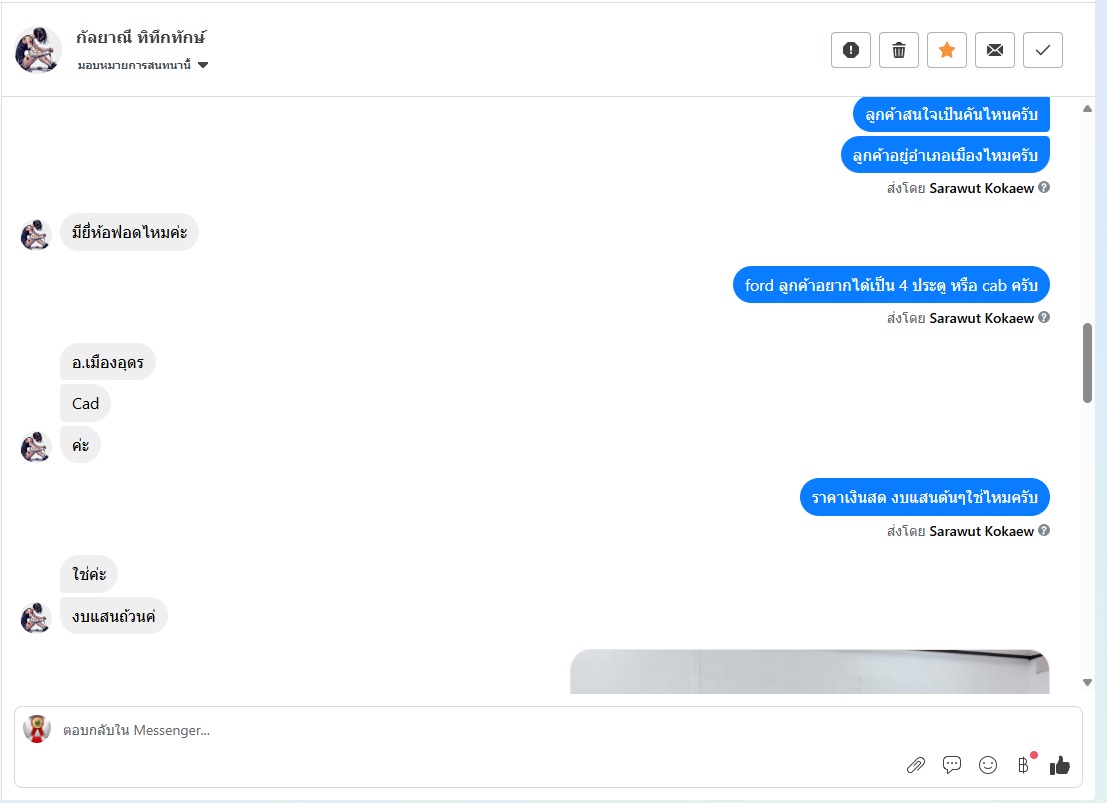The image size is (1107, 803).
Task: Mark conversation unread with envelope icon
Action: pyautogui.click(x=995, y=50)
